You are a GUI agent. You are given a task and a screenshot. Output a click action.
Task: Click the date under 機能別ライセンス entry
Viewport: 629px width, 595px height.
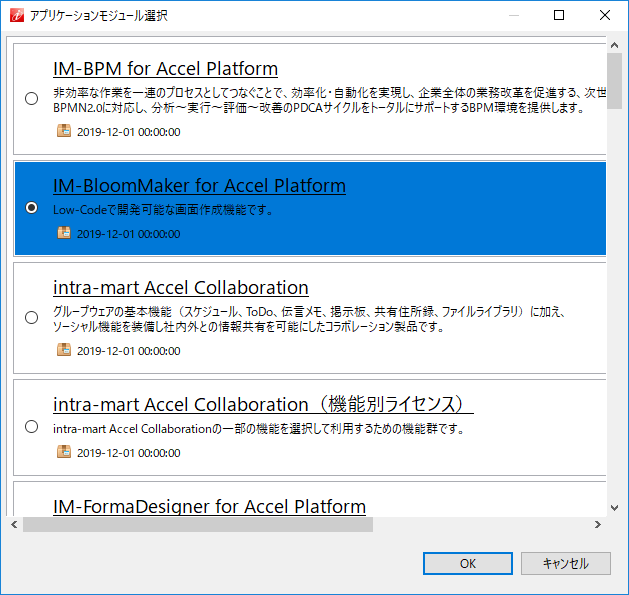128,453
